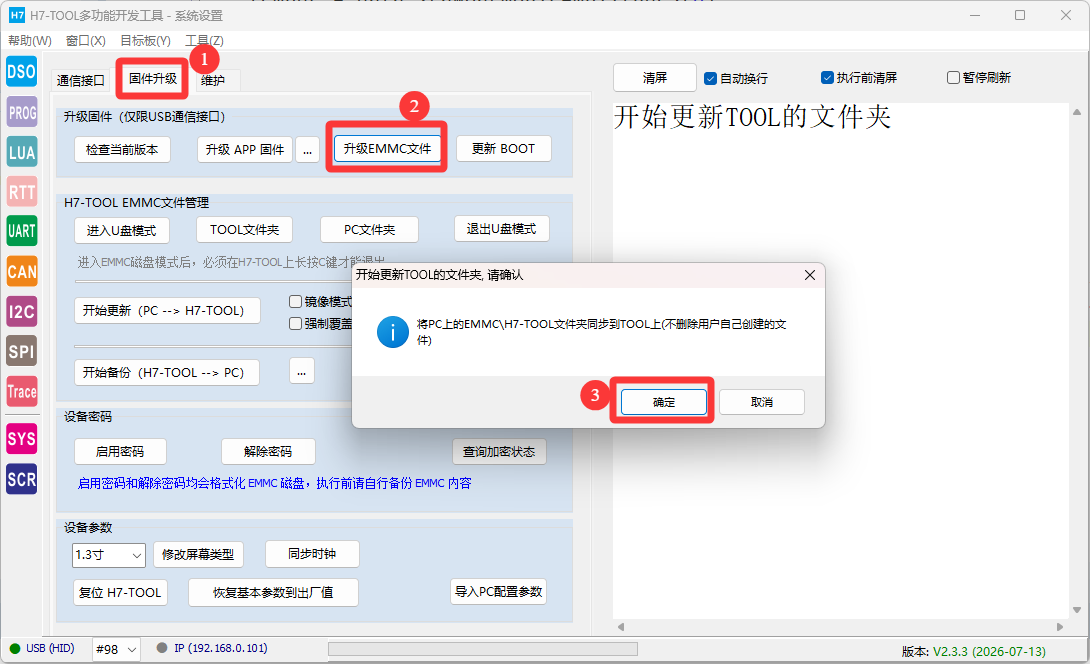1090x664 pixels.
Task: Open the 目标板(Y) menu
Action: point(145,41)
